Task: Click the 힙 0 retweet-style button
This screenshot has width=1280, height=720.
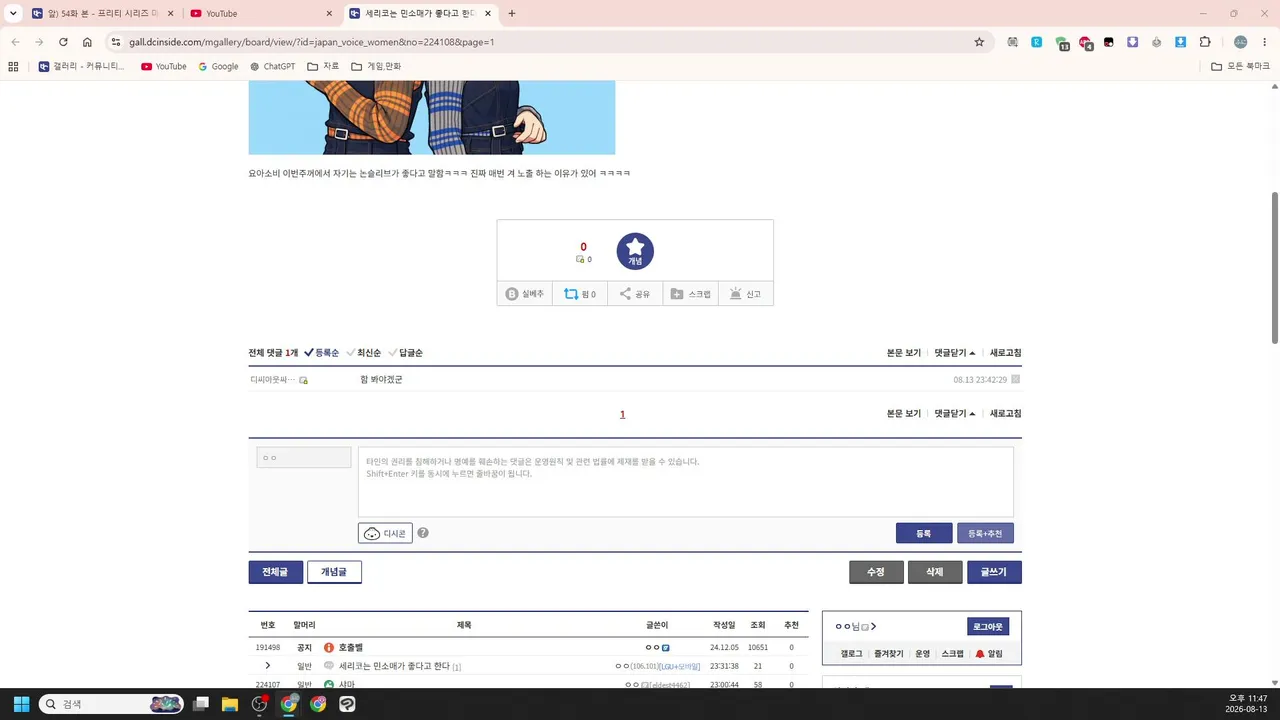Action: [580, 294]
